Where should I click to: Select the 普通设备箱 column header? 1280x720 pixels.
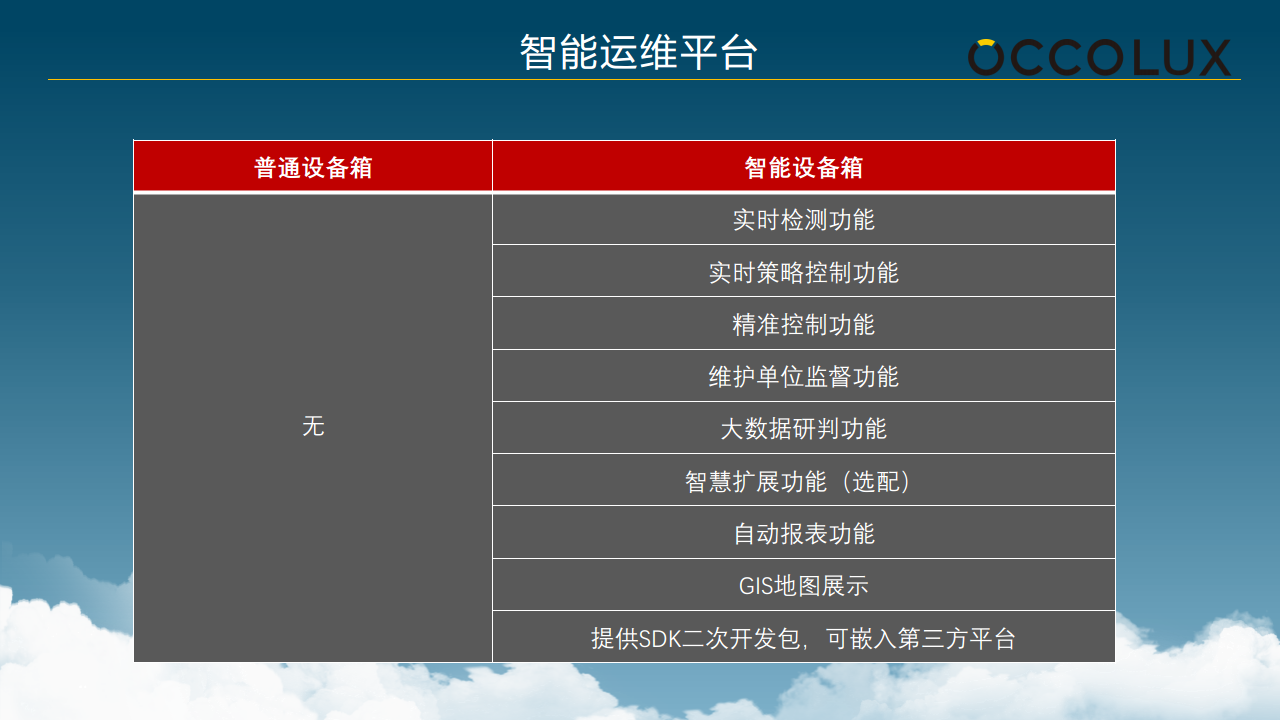(x=313, y=166)
